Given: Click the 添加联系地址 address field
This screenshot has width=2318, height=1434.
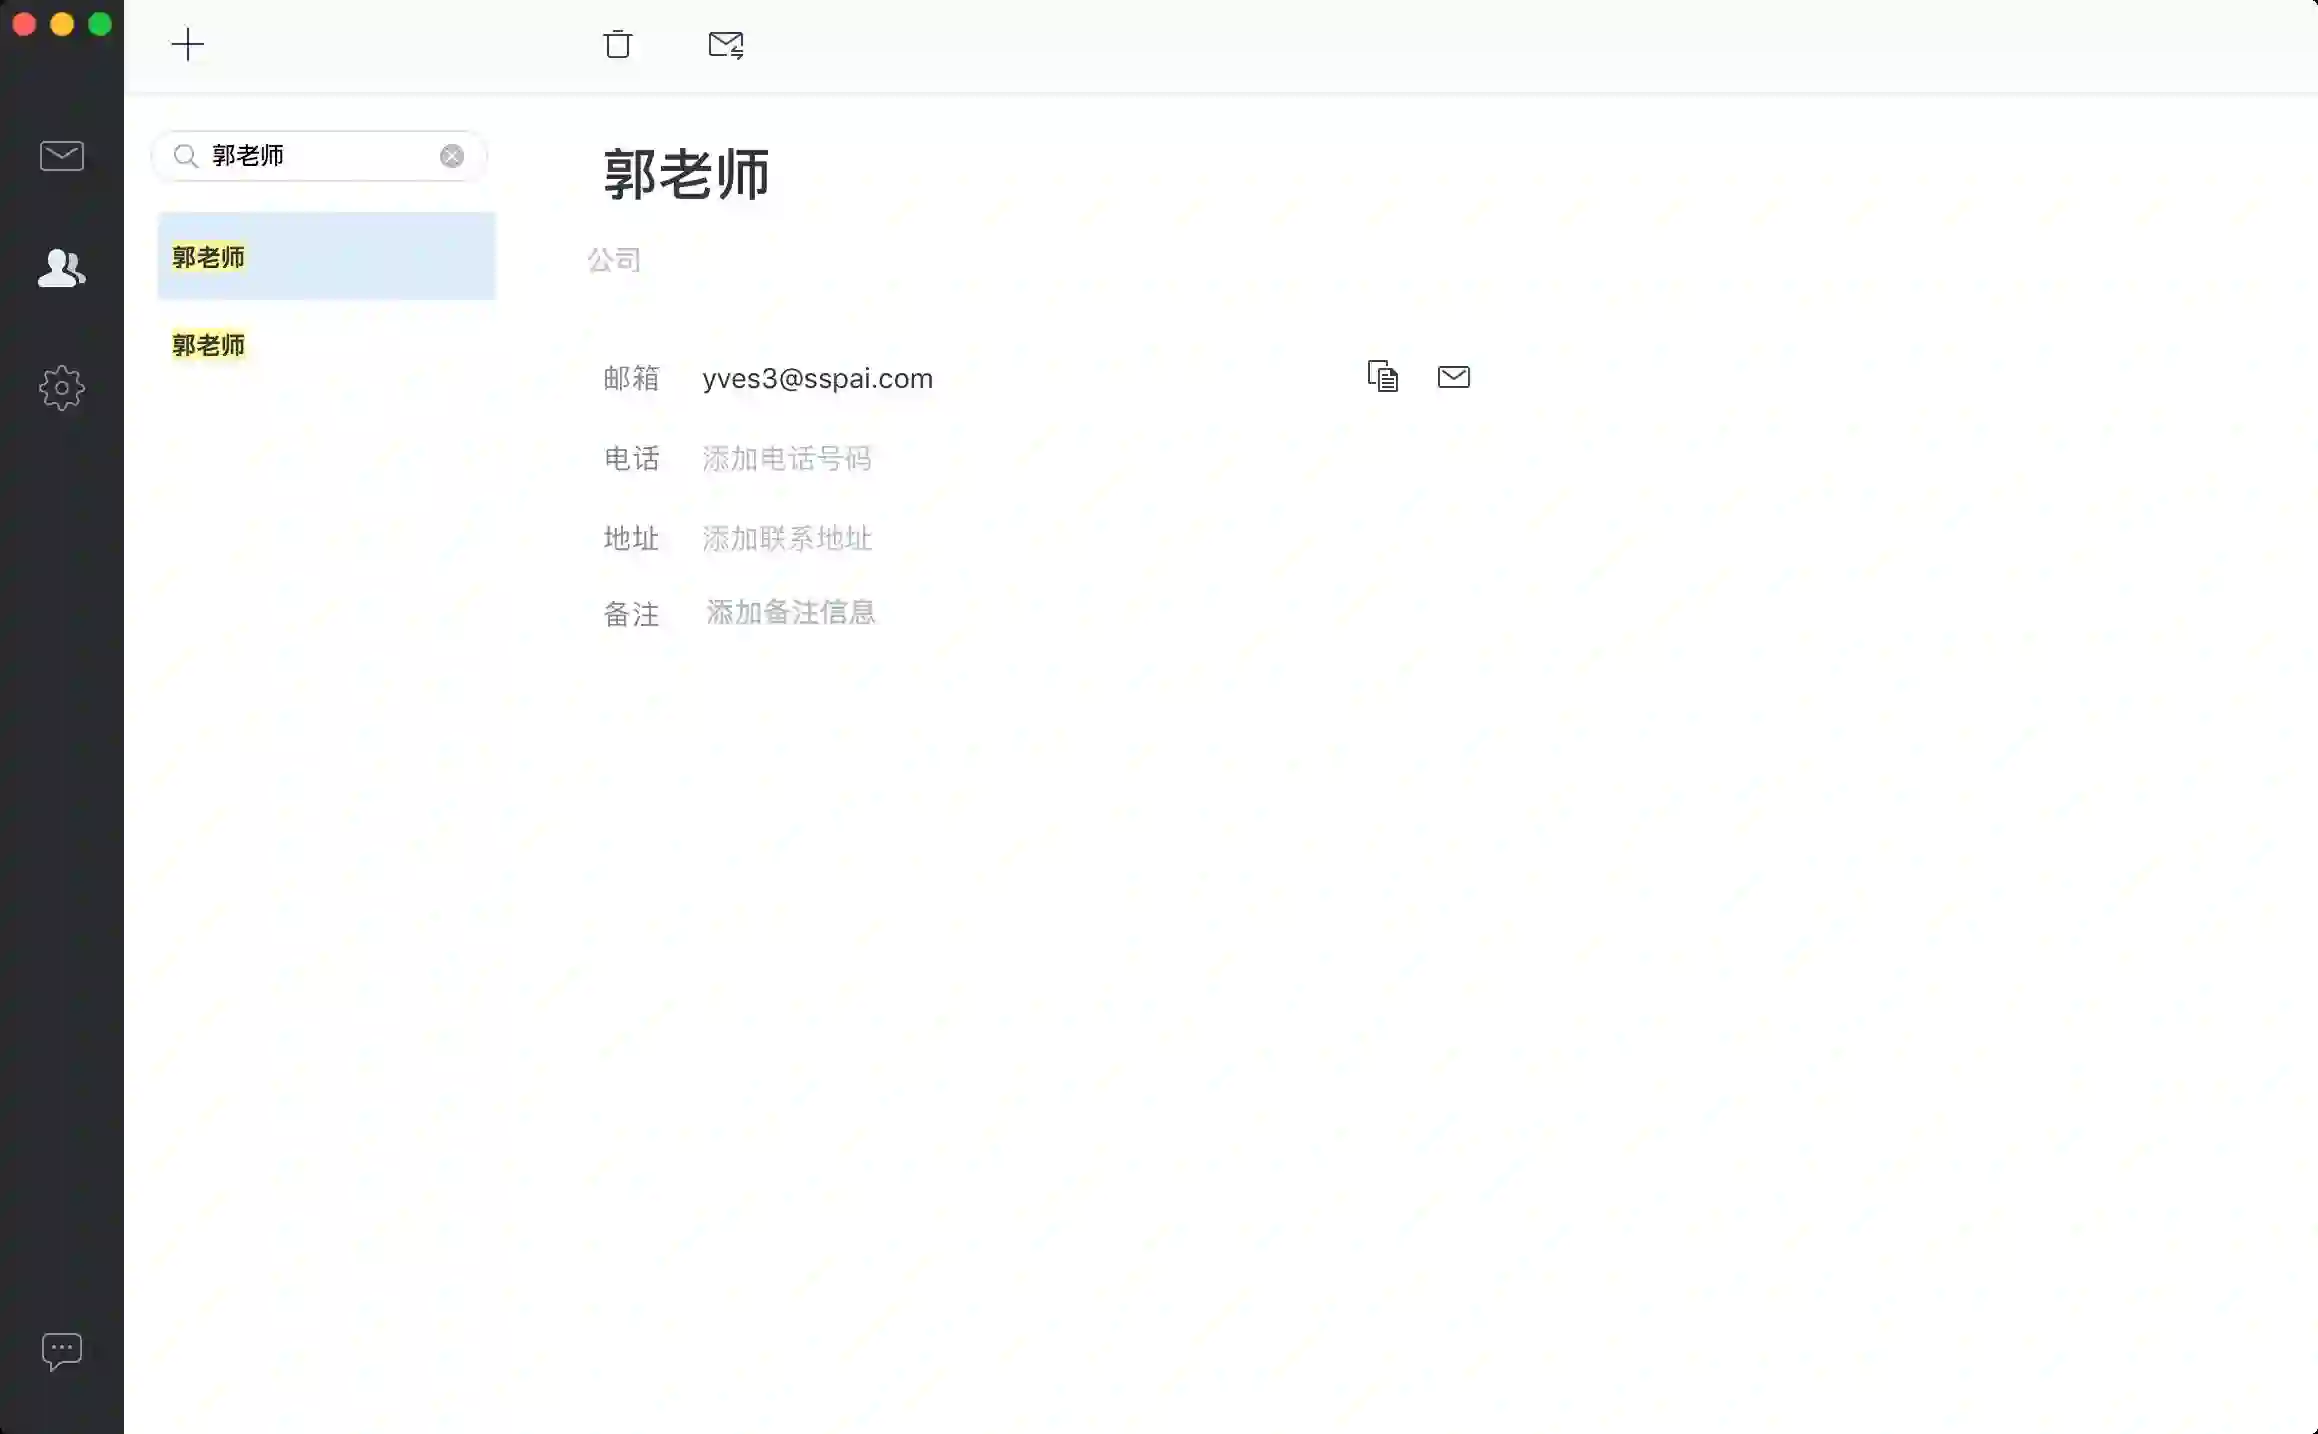Looking at the screenshot, I should pyautogui.click(x=787, y=538).
